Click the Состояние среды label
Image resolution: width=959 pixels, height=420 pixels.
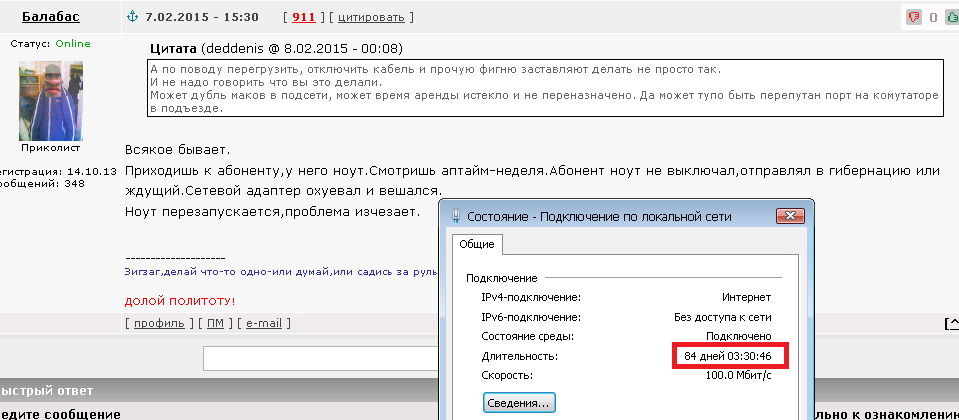point(528,336)
